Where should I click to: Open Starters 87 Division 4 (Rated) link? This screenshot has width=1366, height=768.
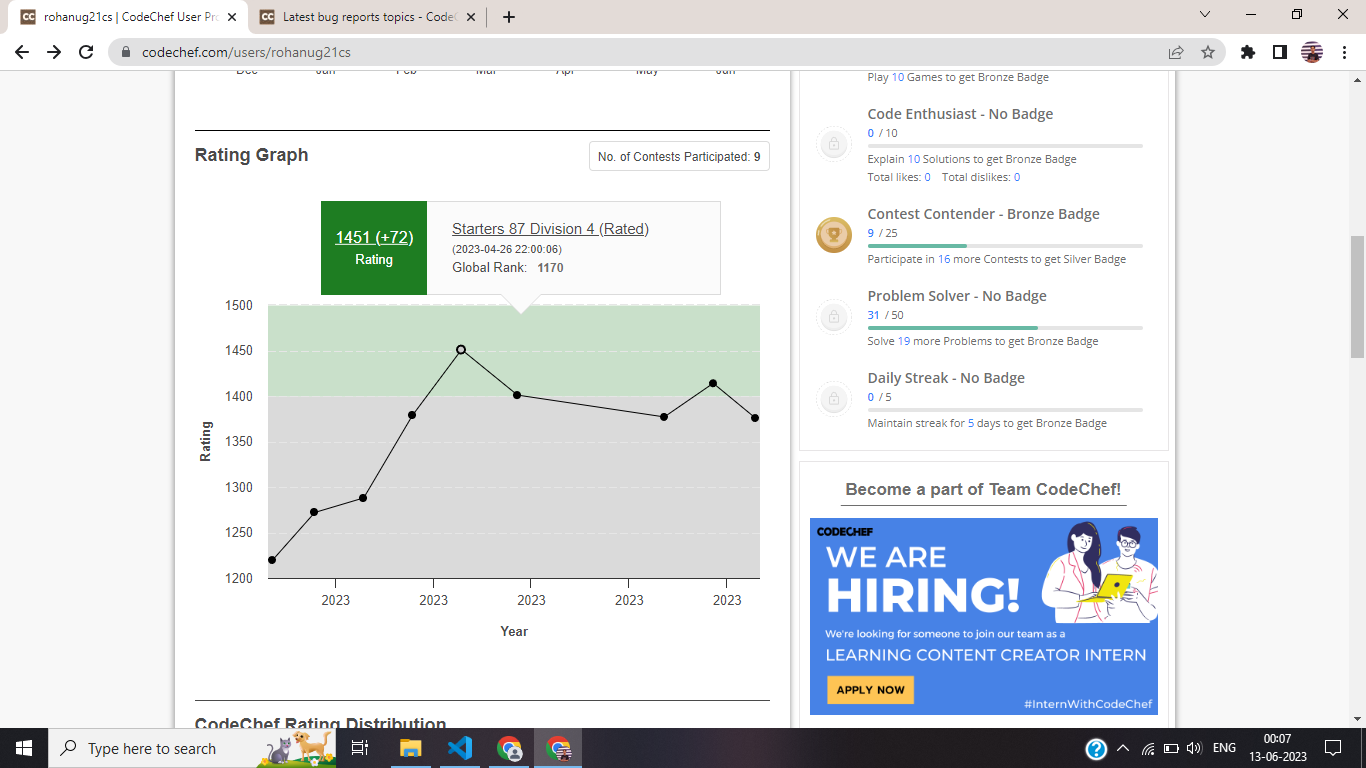(550, 229)
